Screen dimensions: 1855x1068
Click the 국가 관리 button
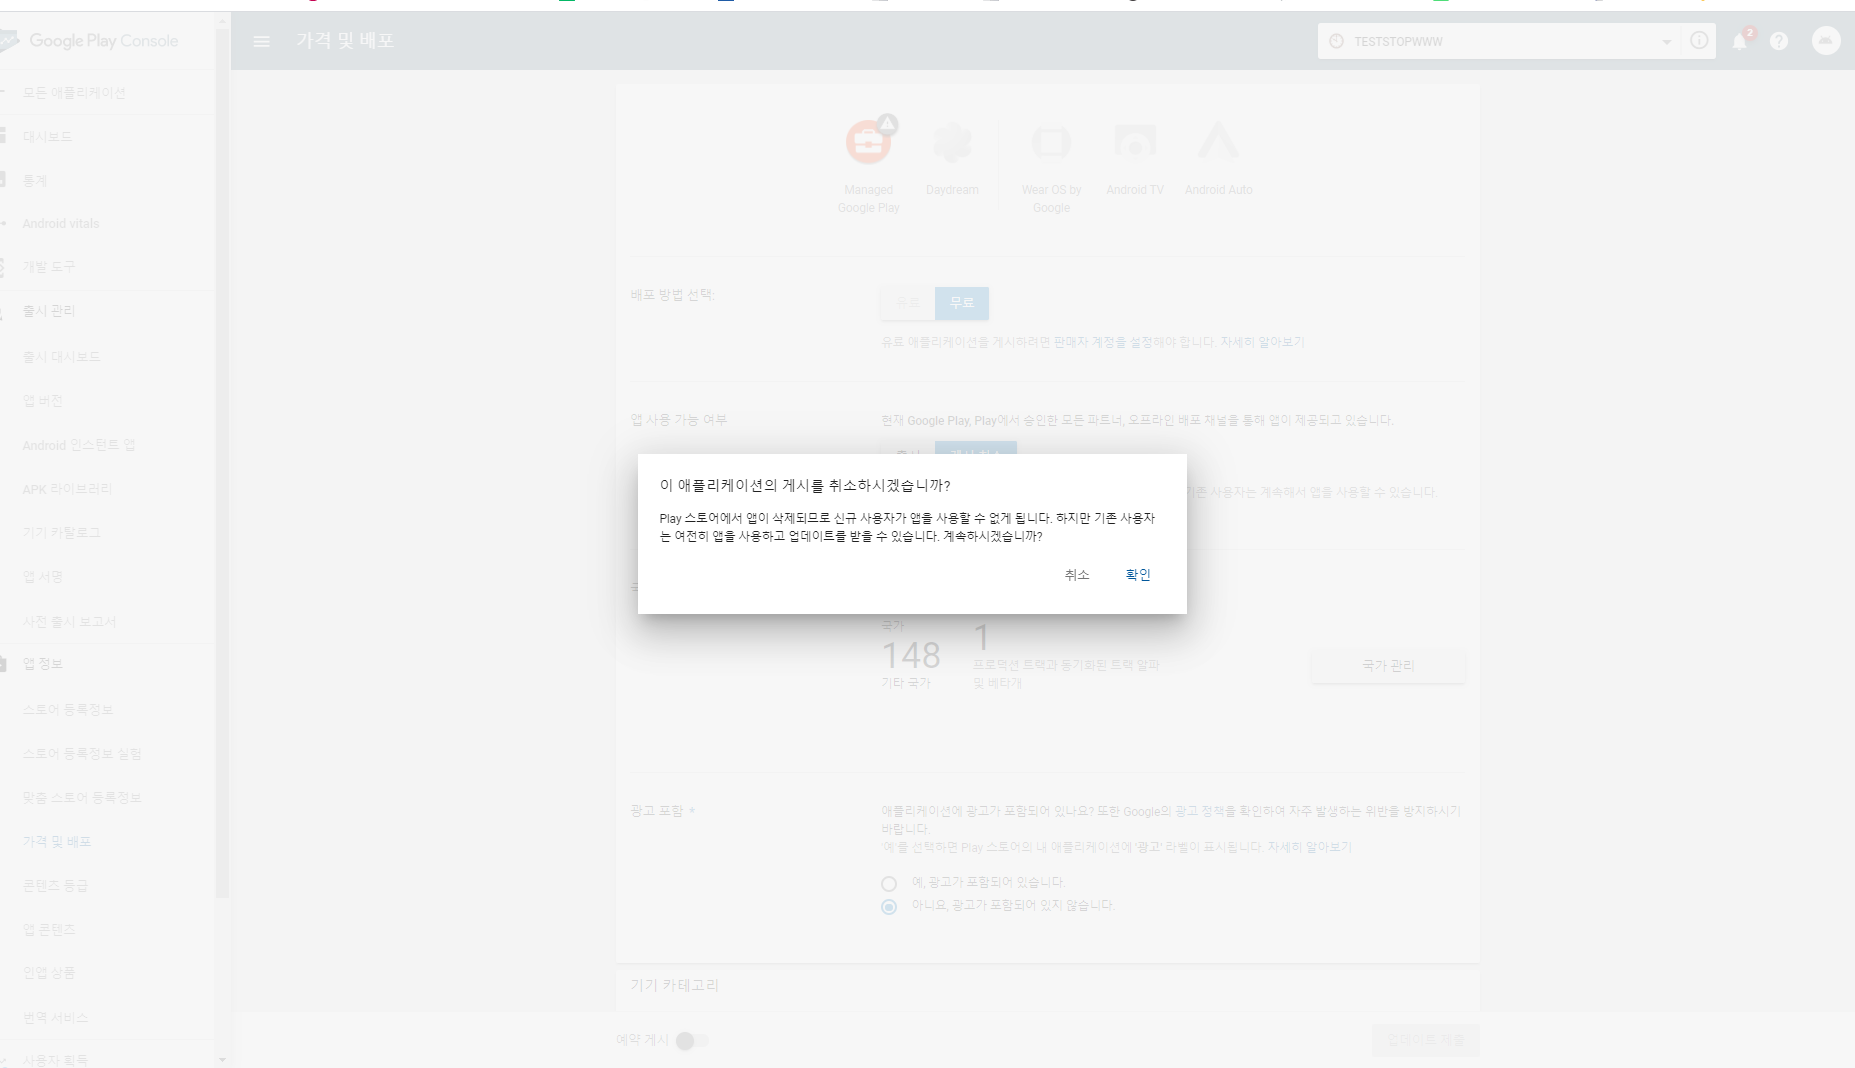[x=1388, y=666]
